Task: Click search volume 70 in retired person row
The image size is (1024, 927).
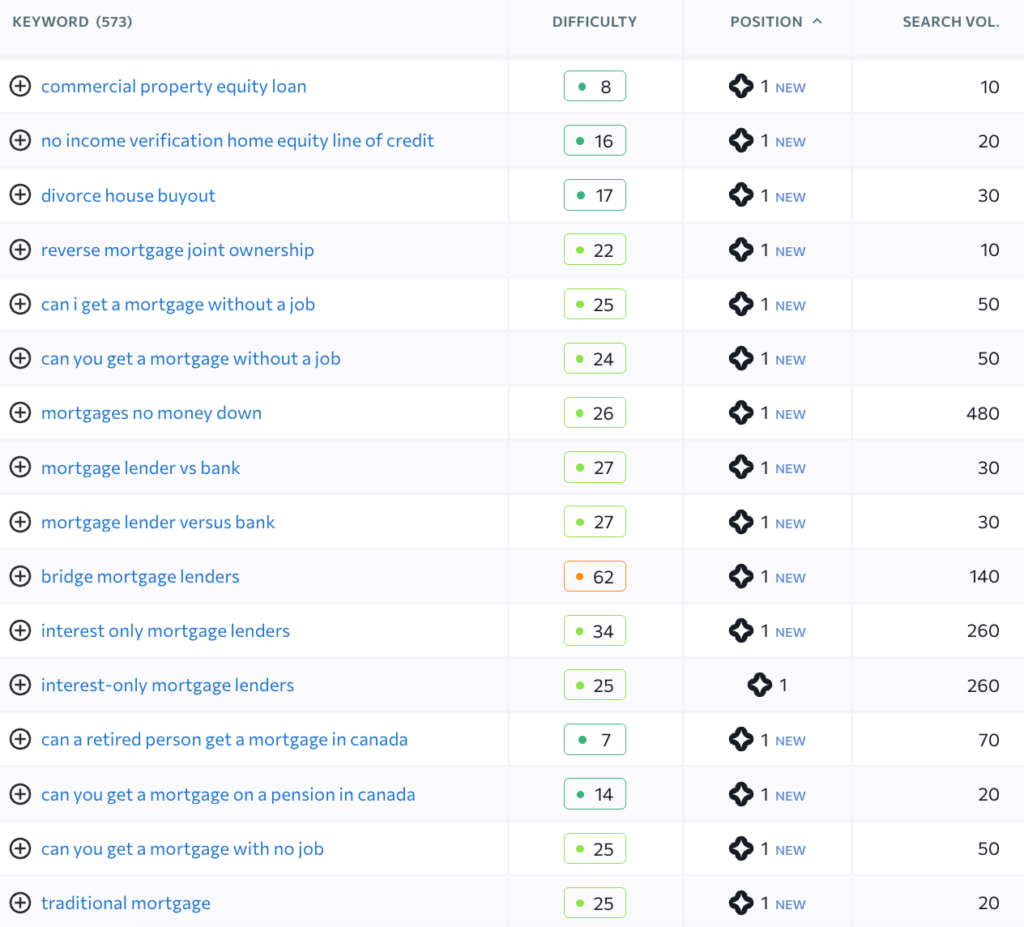Action: (x=989, y=740)
